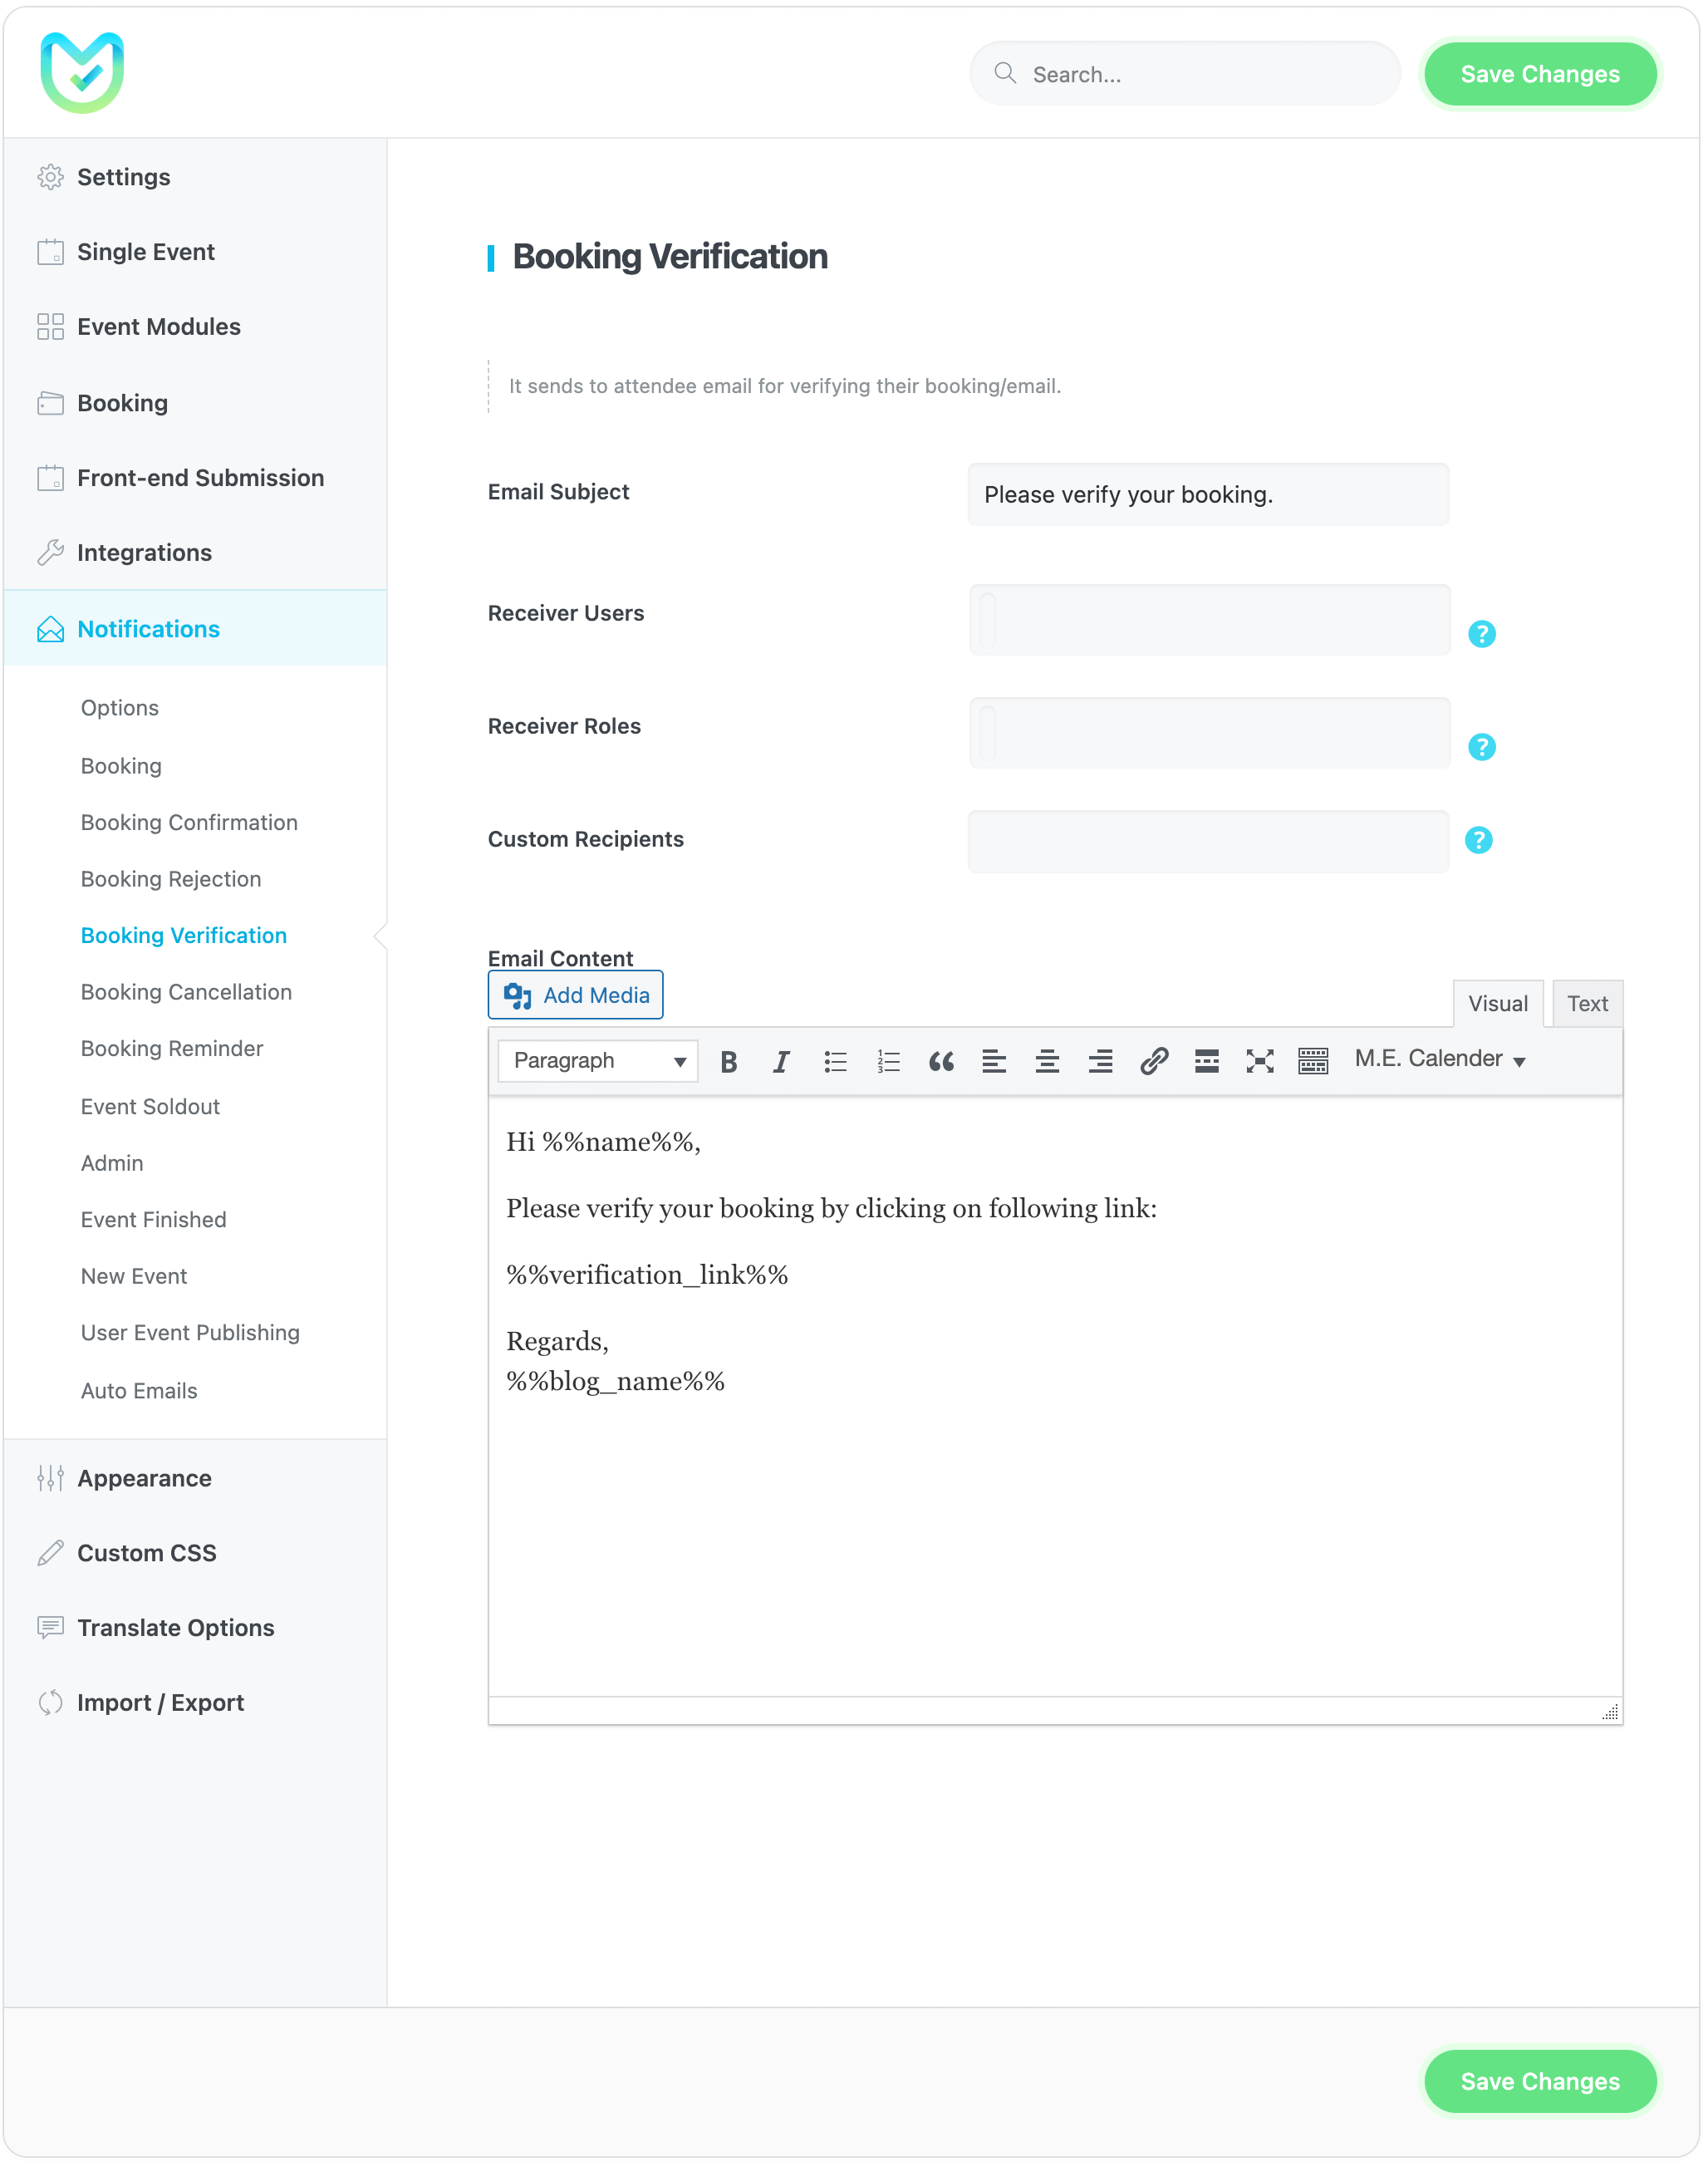Go to Booking Rejection submenu
The image size is (1708, 2162).
click(171, 879)
